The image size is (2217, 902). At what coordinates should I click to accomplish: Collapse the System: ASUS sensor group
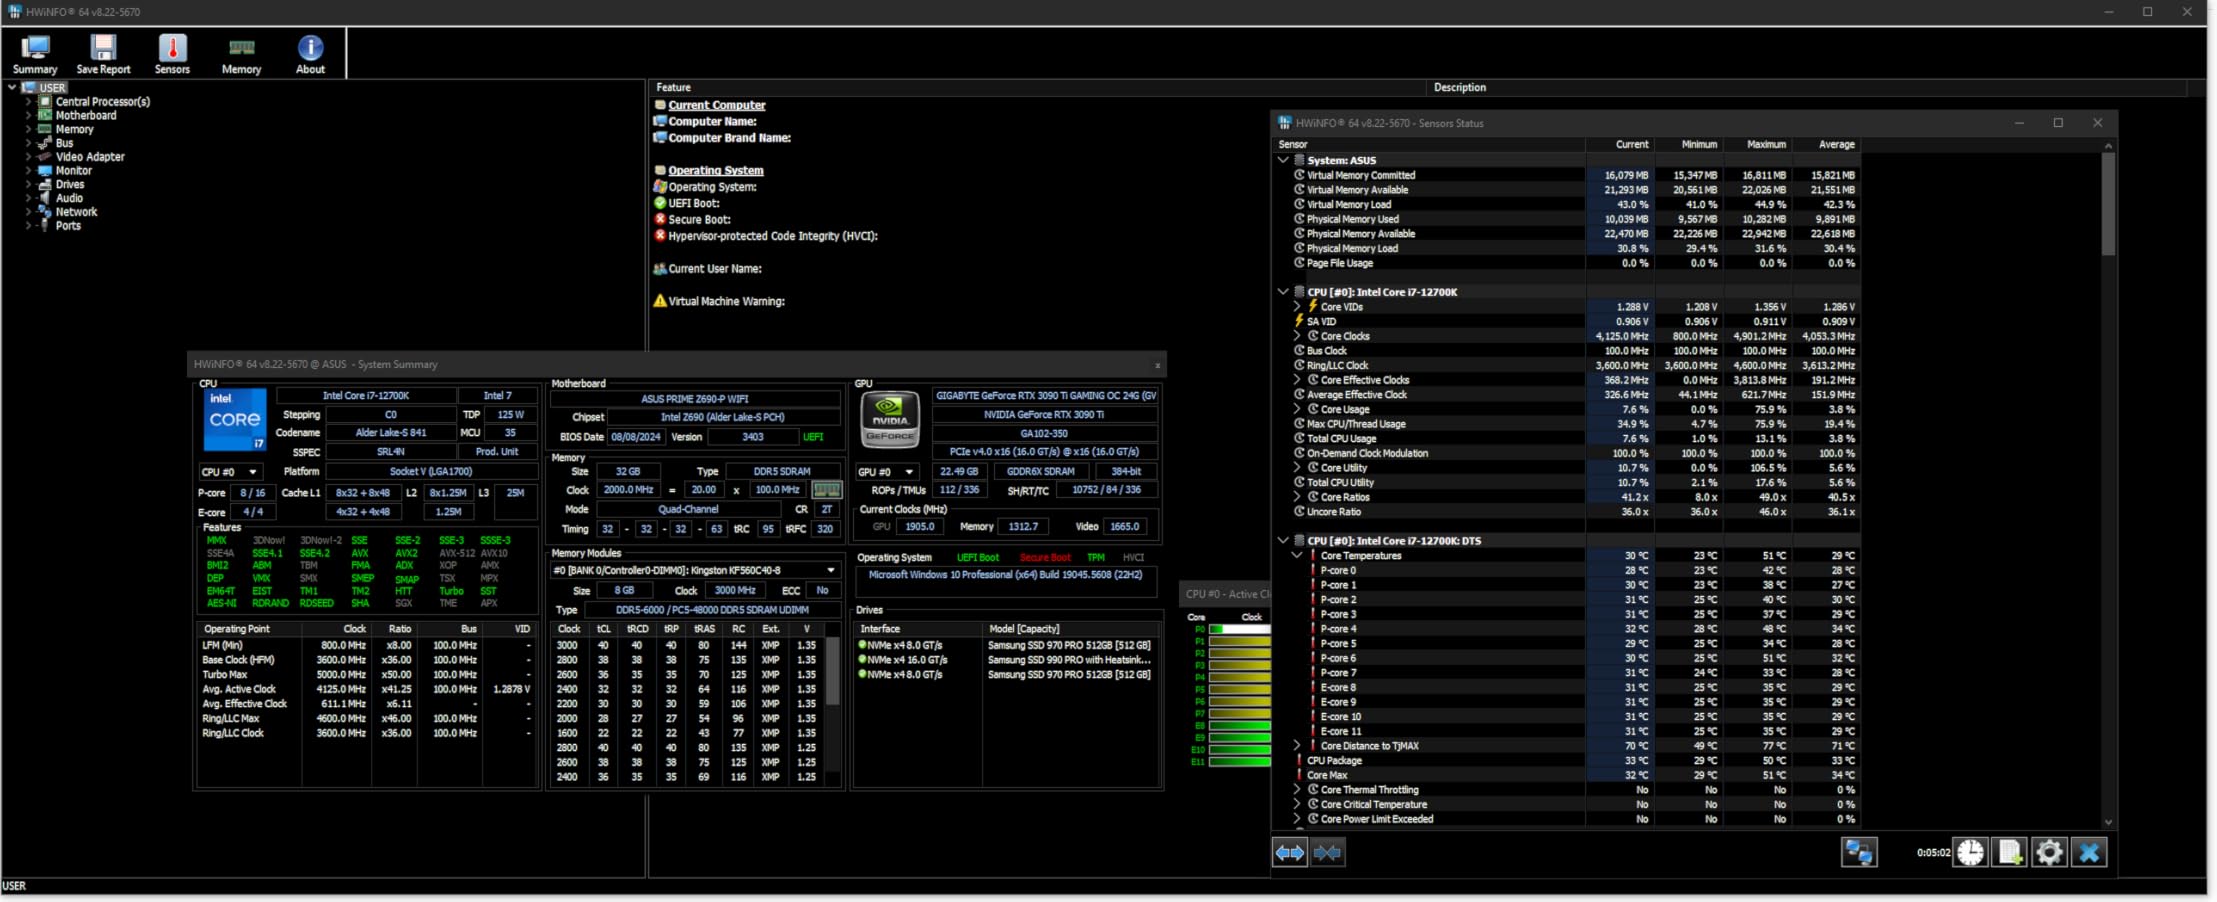coord(1283,160)
